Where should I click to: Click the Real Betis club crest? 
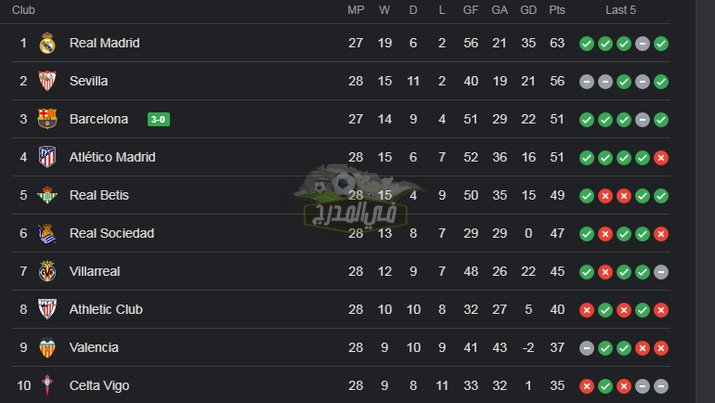(x=47, y=195)
